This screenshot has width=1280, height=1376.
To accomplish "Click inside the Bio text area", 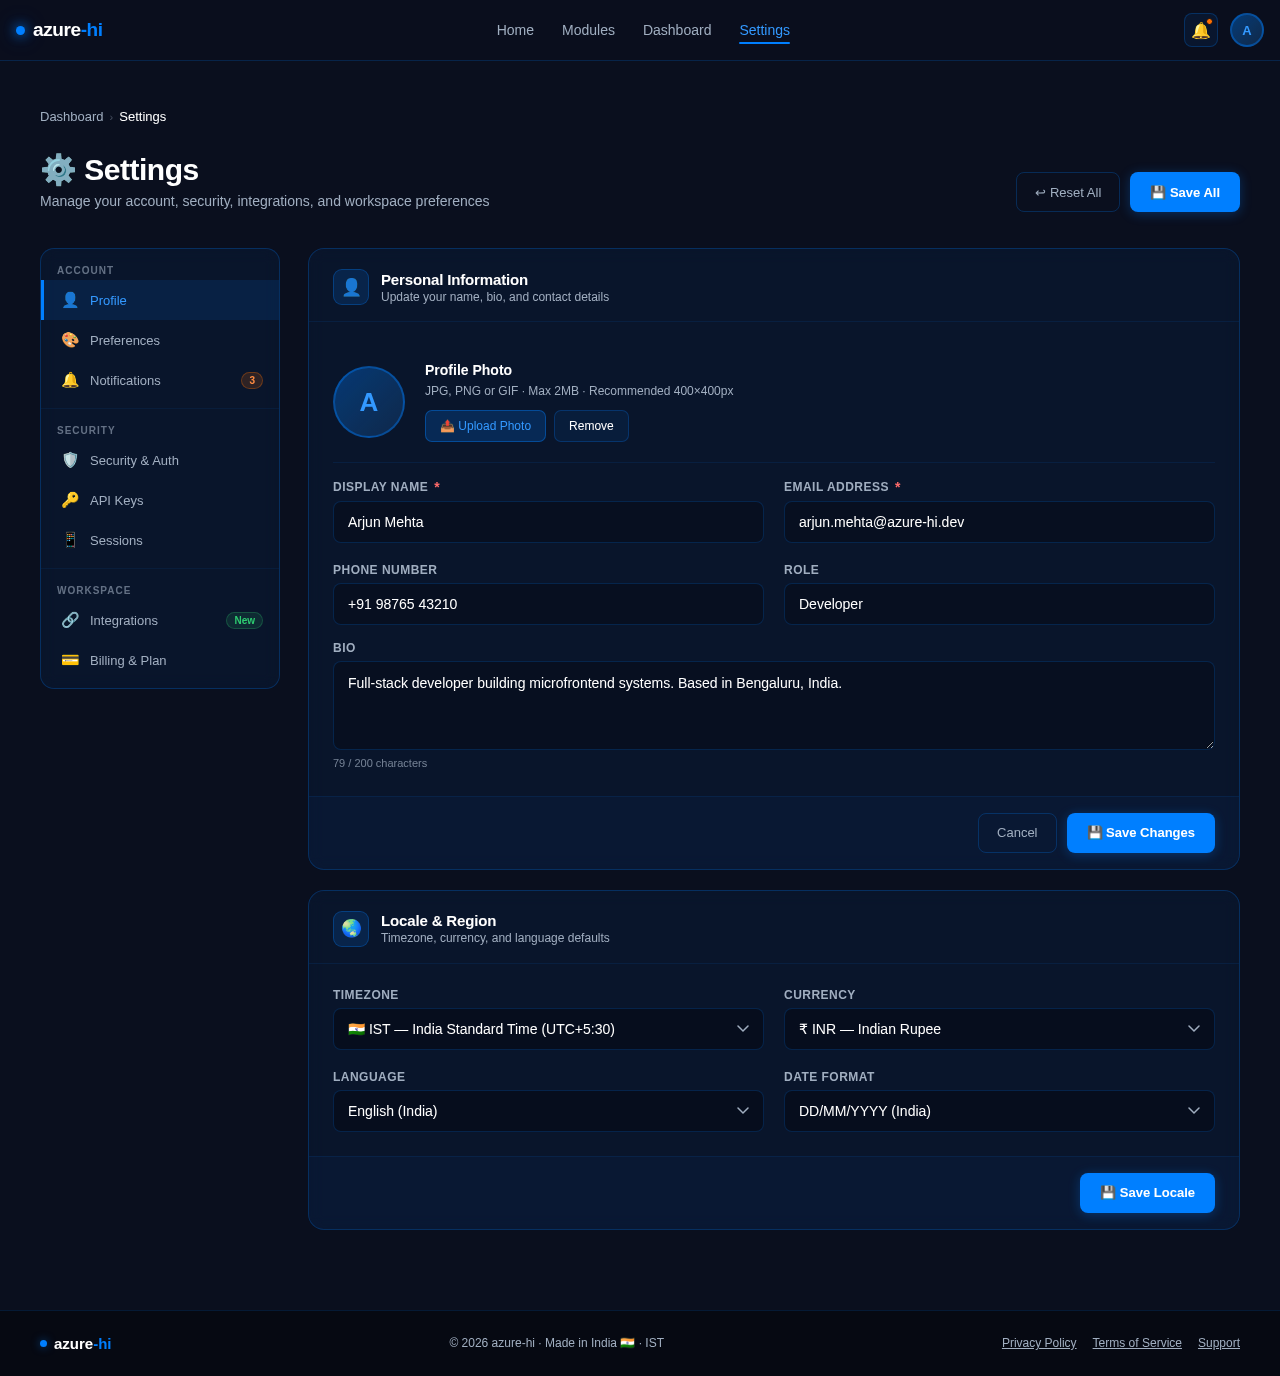I will [773, 705].
